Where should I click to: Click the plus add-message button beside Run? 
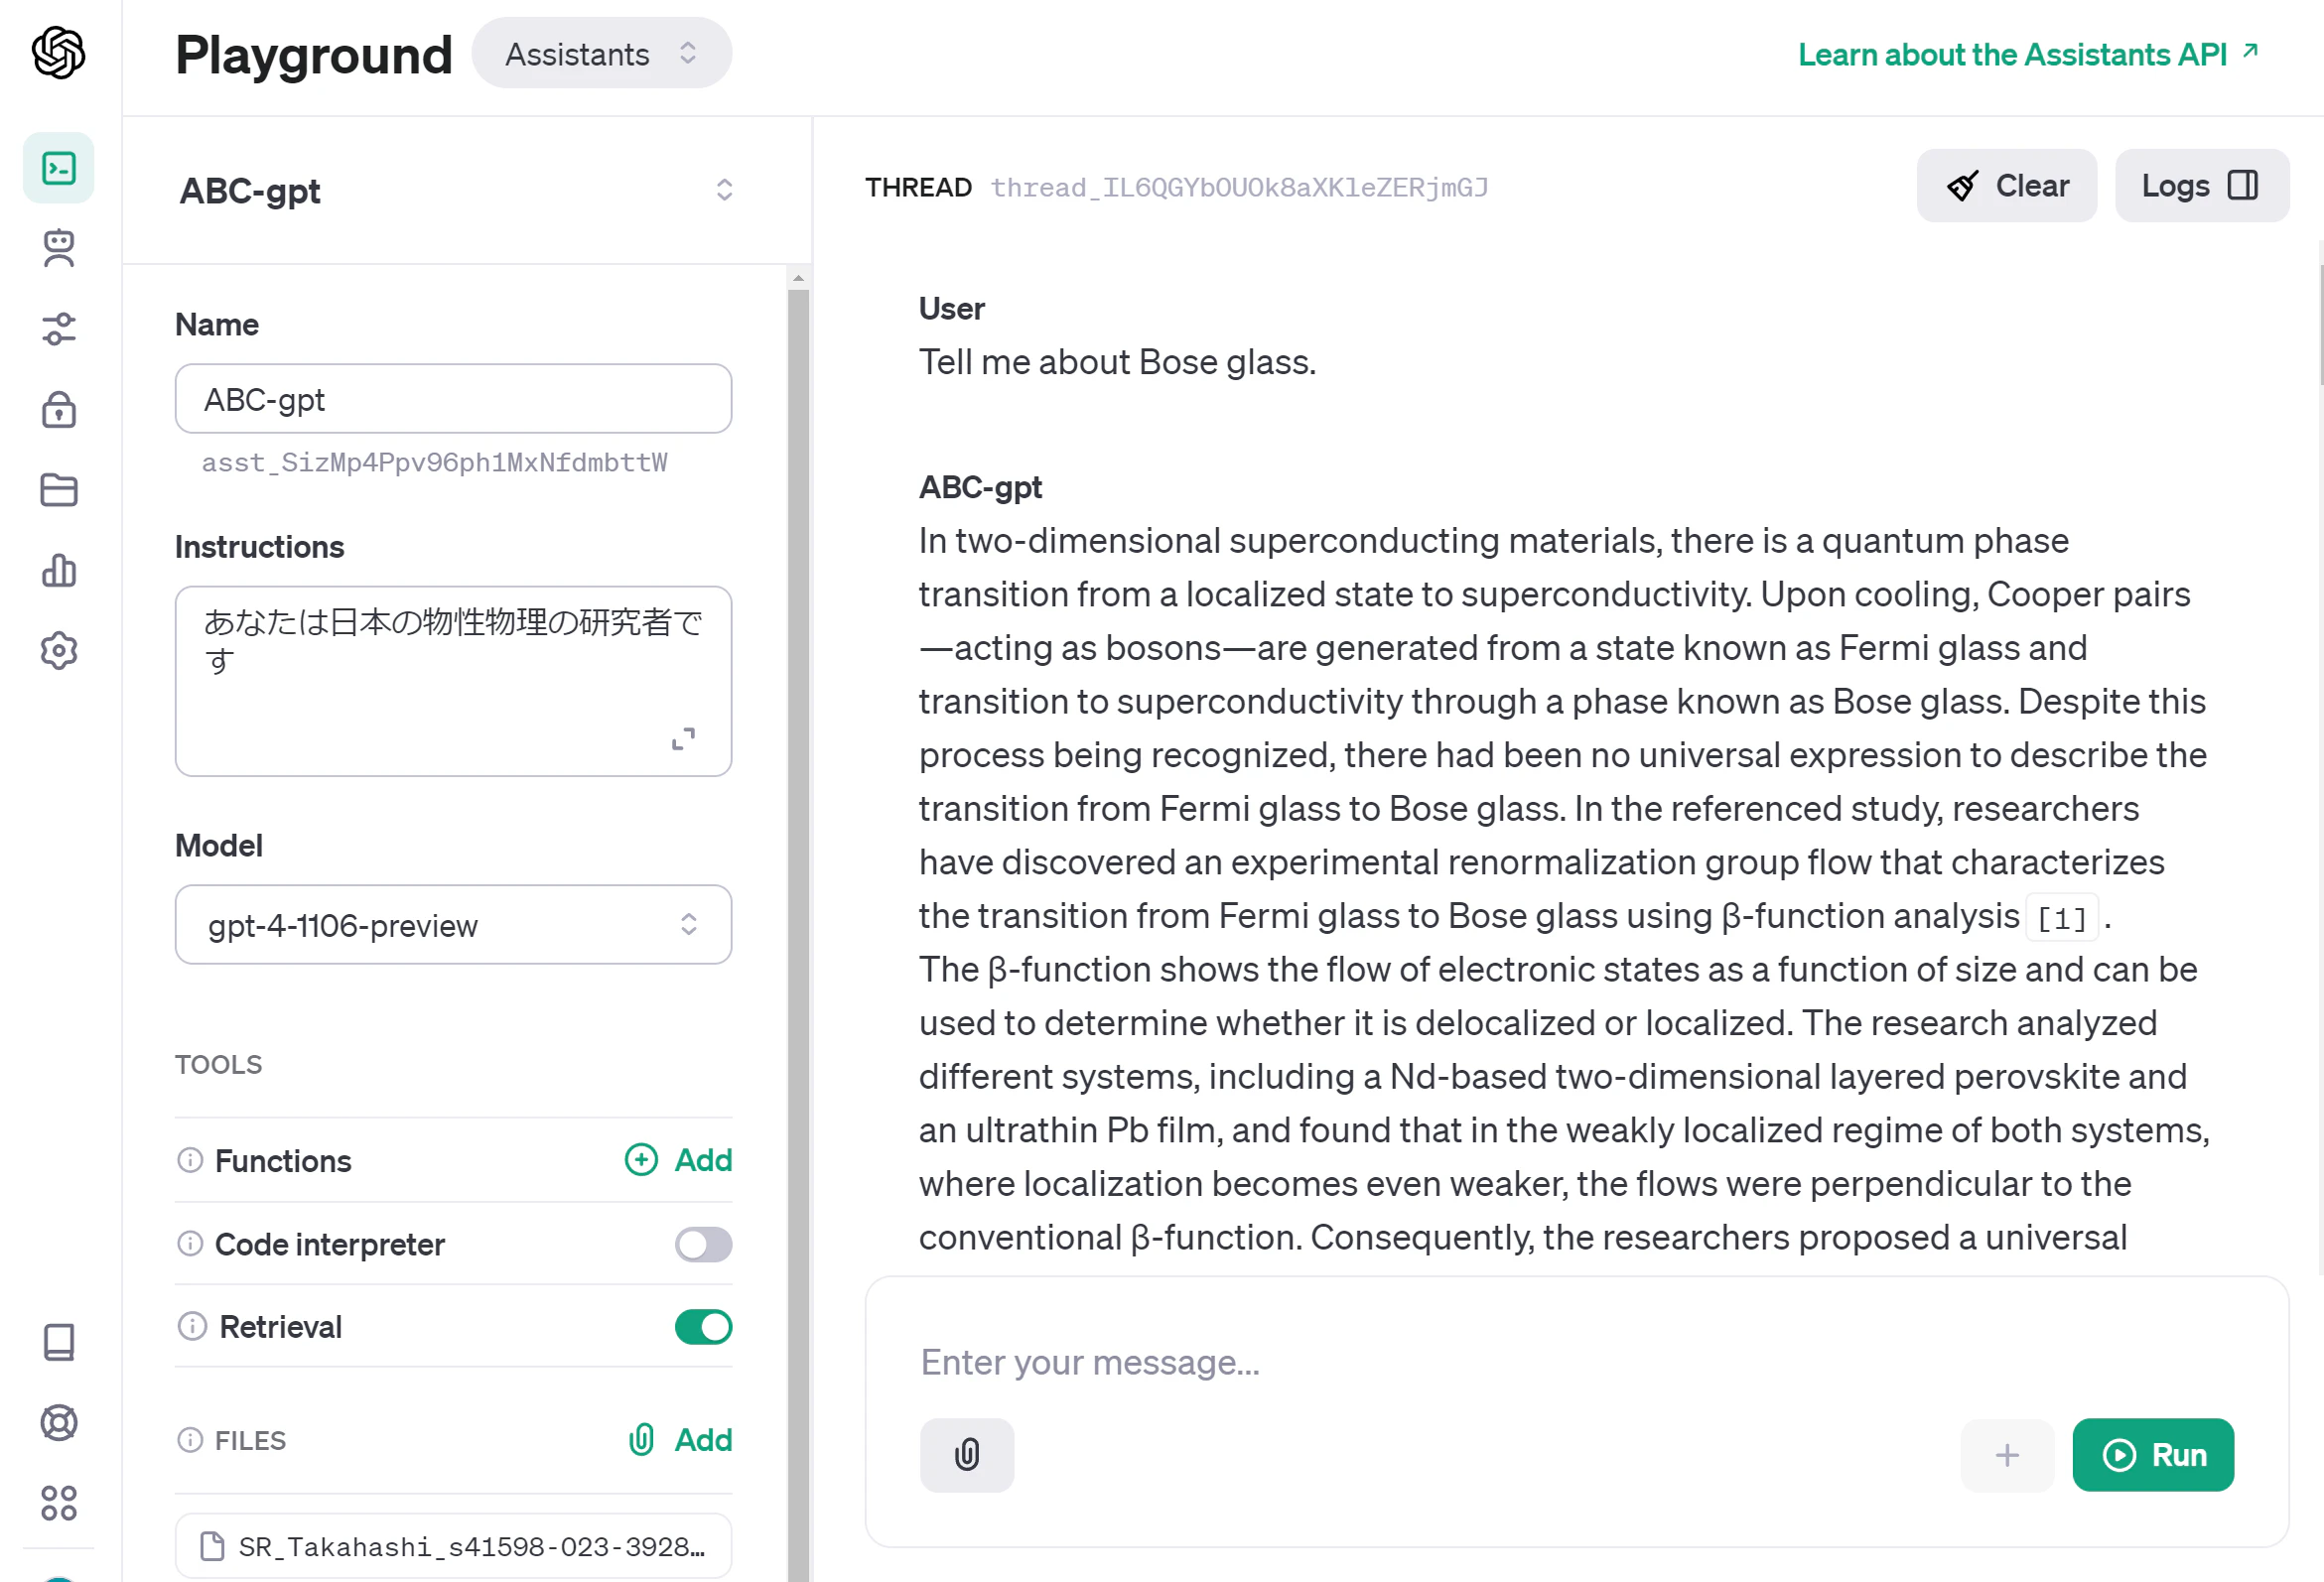[x=2007, y=1454]
